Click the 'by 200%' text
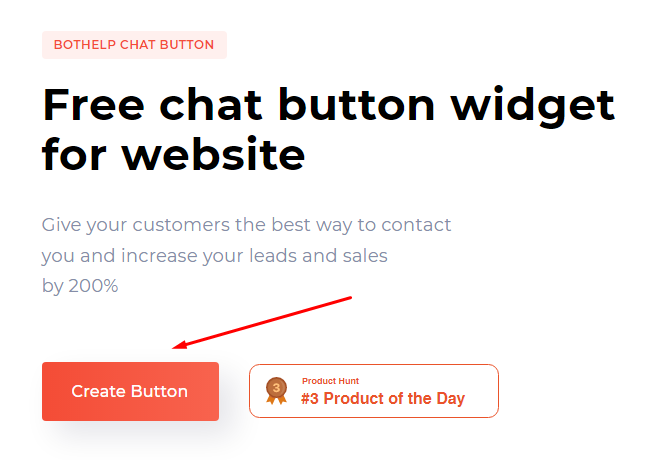 pyautogui.click(x=80, y=286)
